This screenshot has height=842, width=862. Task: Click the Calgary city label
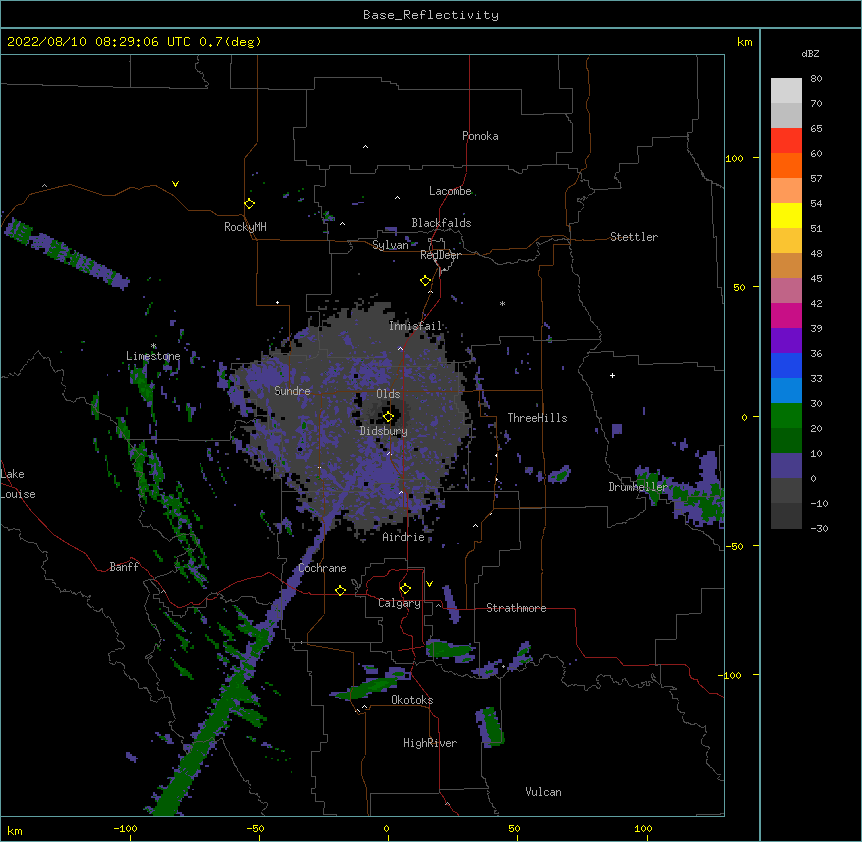[400, 603]
